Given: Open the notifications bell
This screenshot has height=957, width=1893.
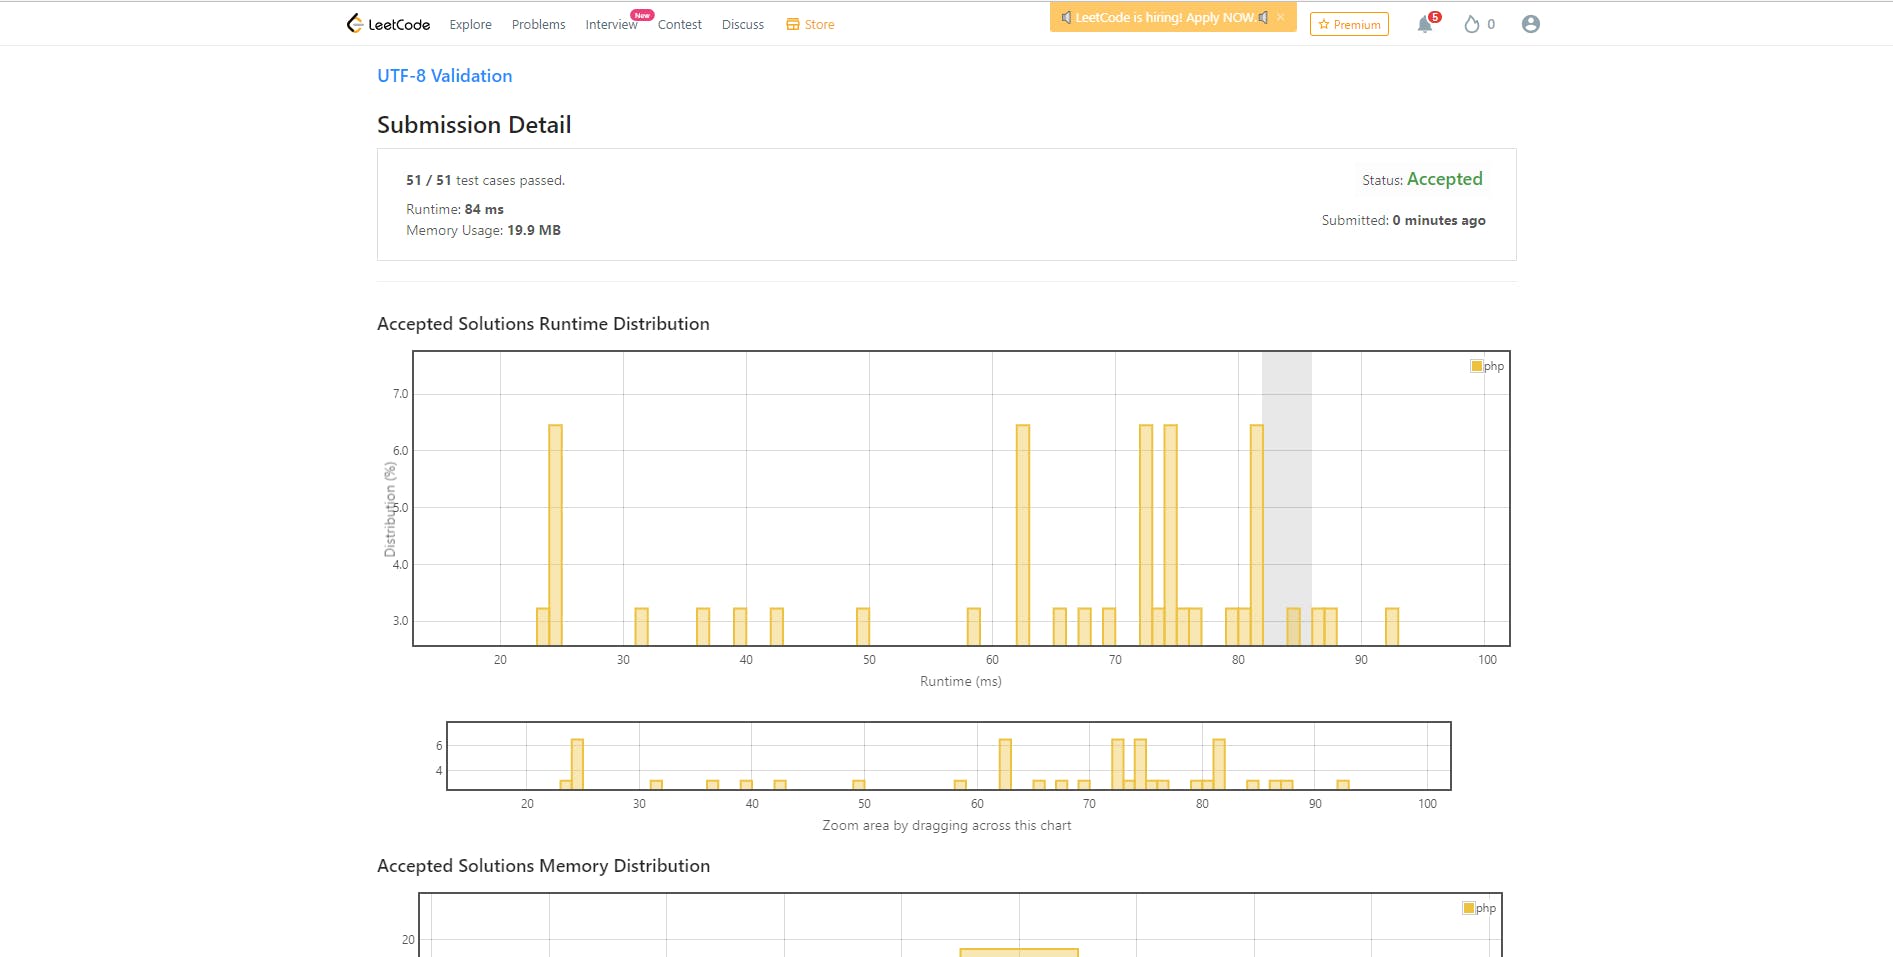Looking at the screenshot, I should [x=1425, y=24].
